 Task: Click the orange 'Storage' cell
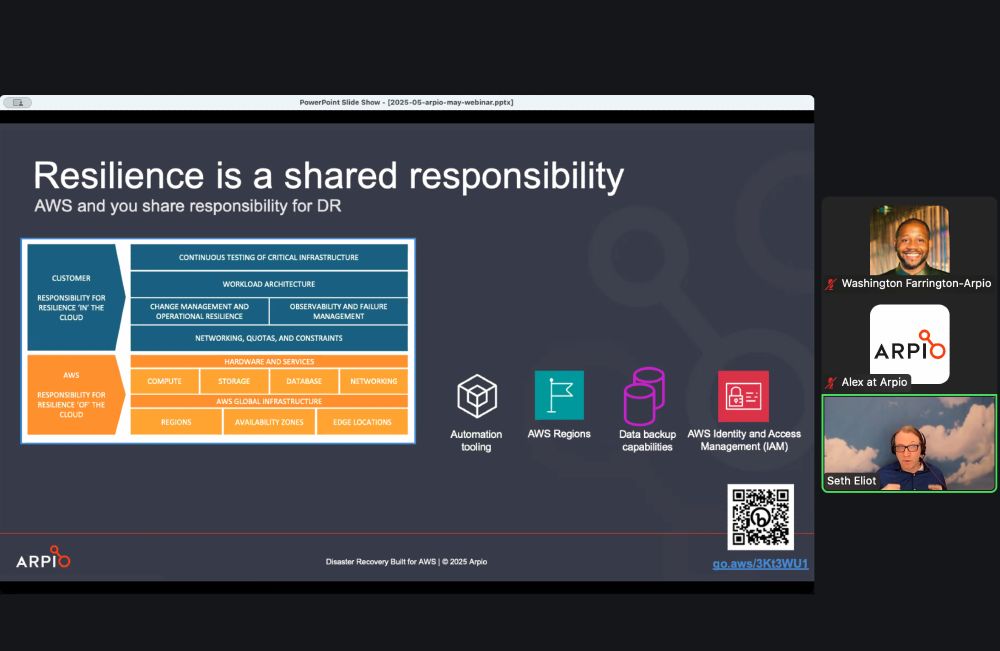(x=234, y=381)
